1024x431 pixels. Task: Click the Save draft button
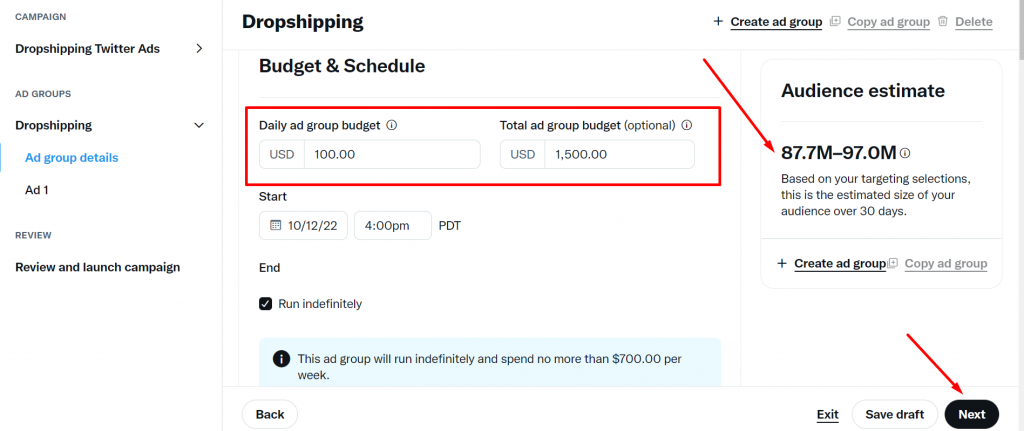pyautogui.click(x=895, y=414)
